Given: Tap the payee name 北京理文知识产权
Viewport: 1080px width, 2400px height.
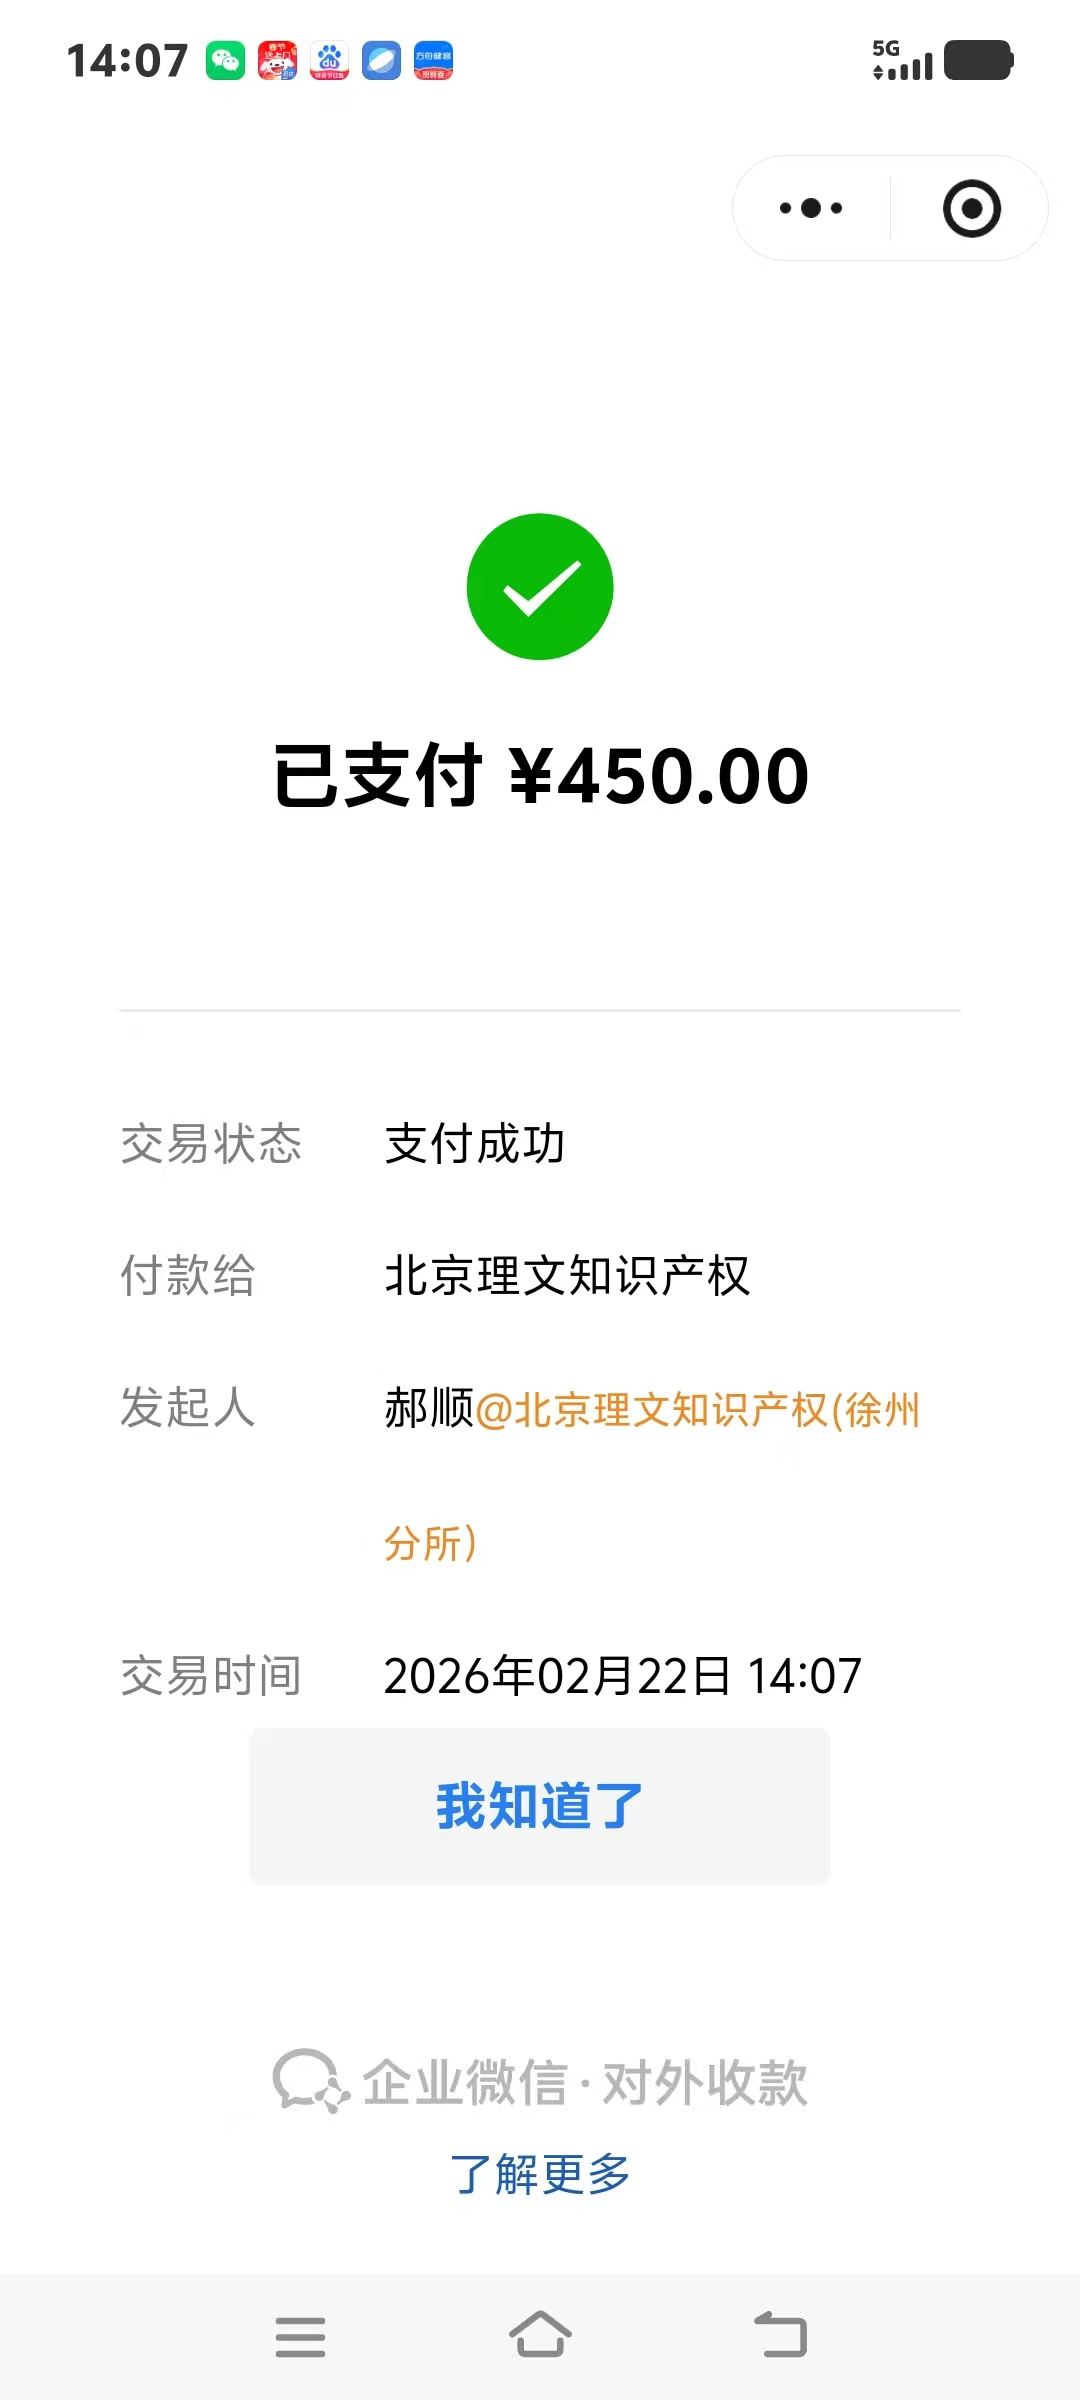Looking at the screenshot, I should [567, 1276].
